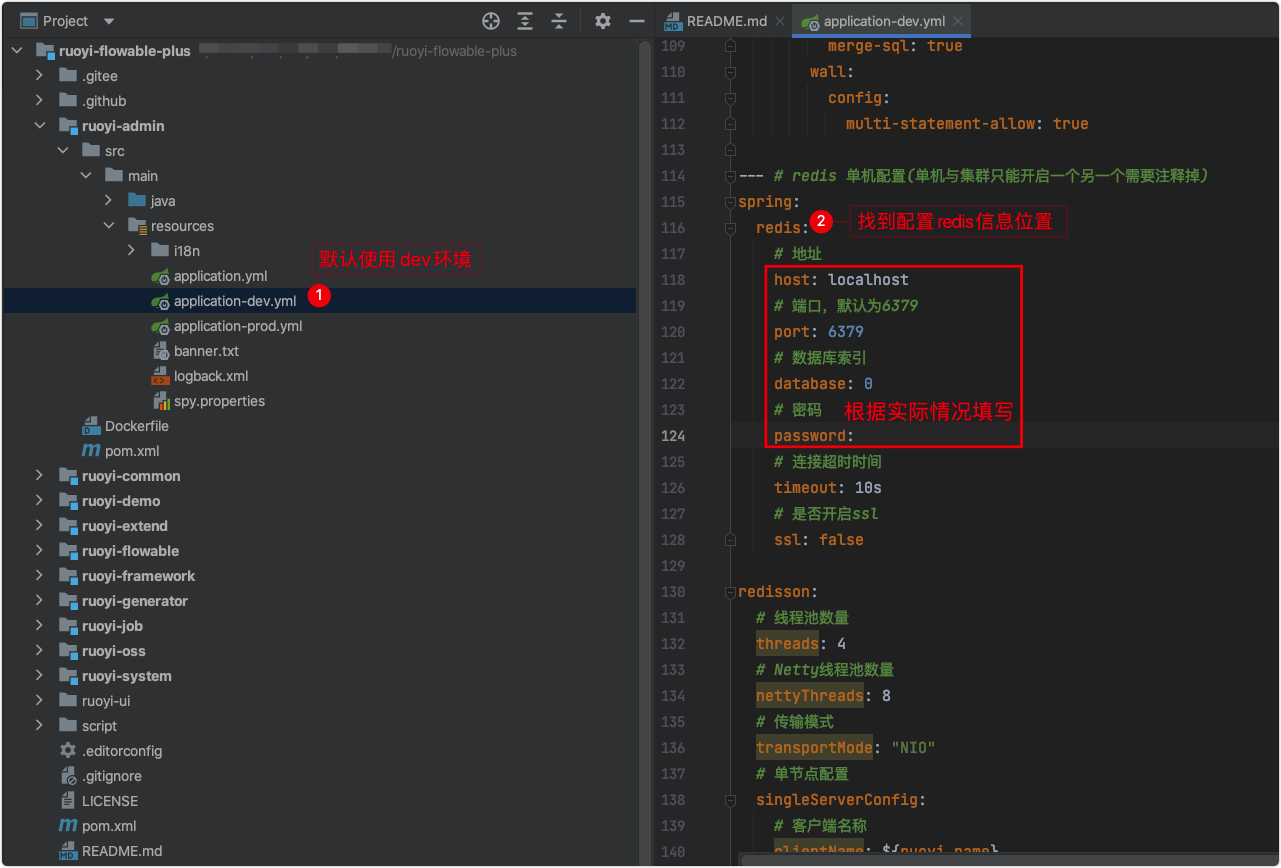
Task: Open application.yml file in tree
Action: click(220, 276)
